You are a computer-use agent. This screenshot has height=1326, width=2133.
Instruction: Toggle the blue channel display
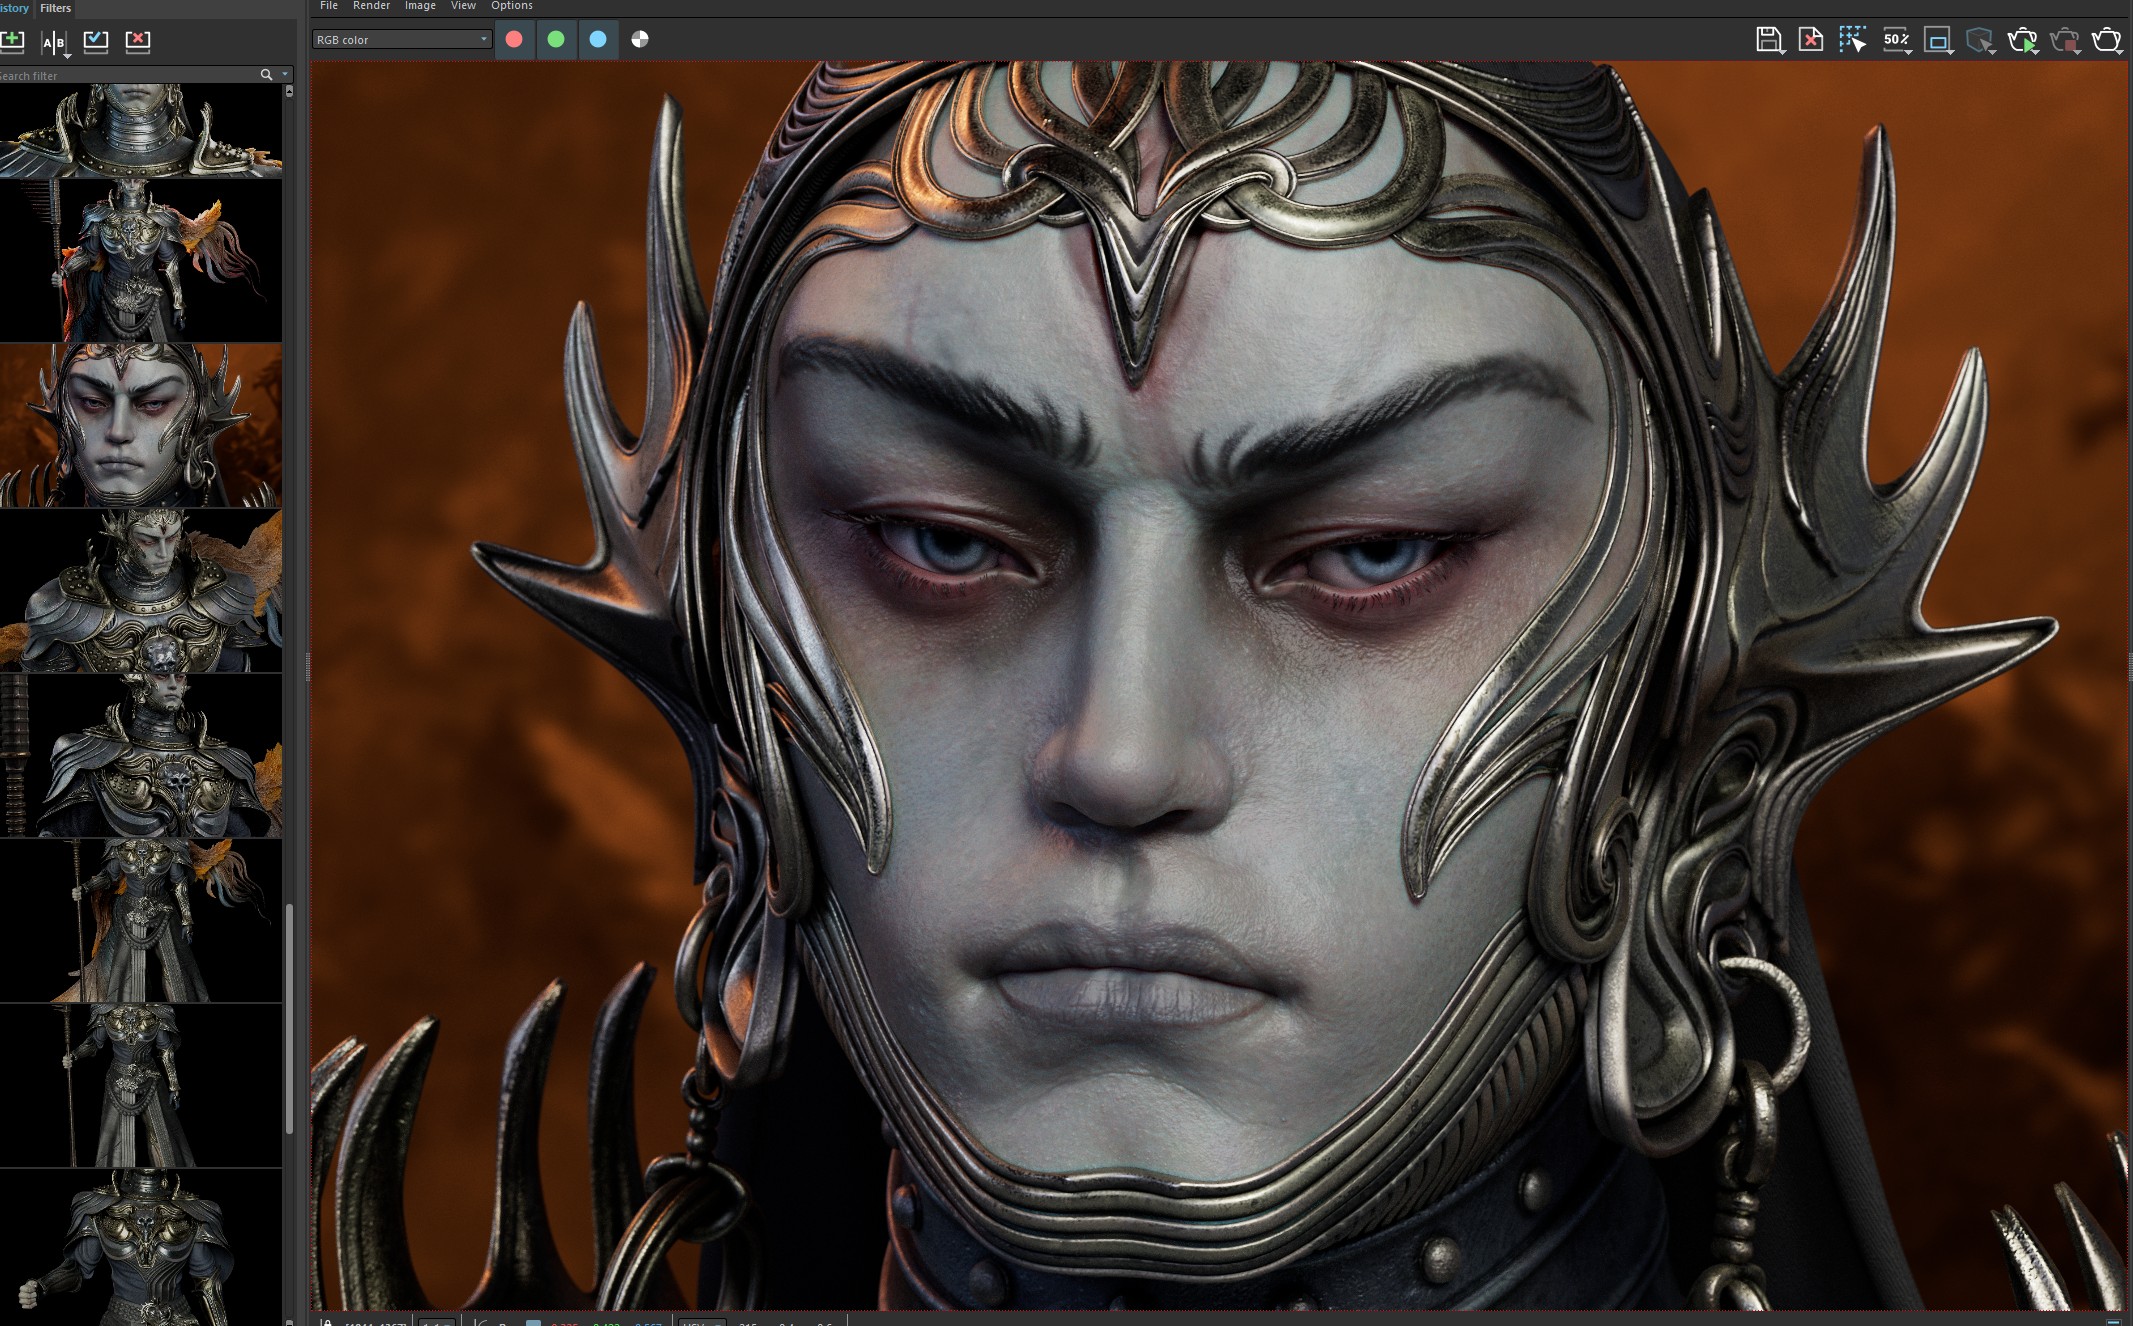598,39
